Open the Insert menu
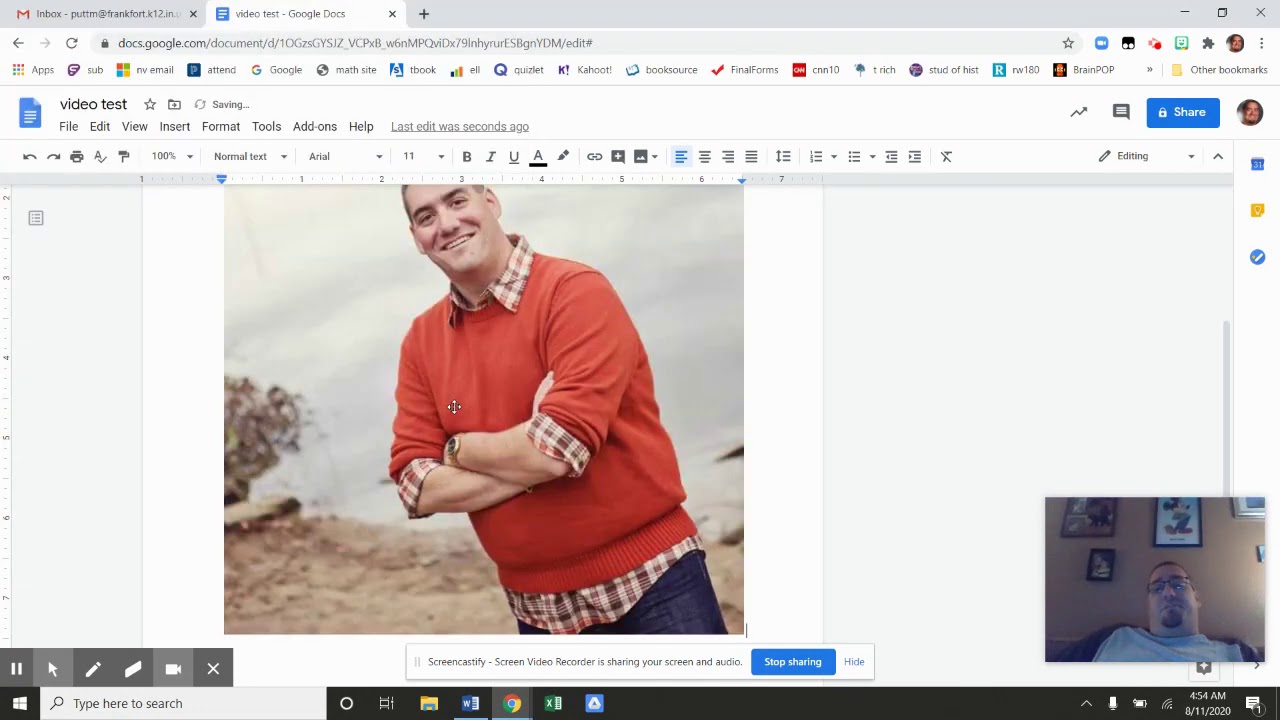 [174, 126]
